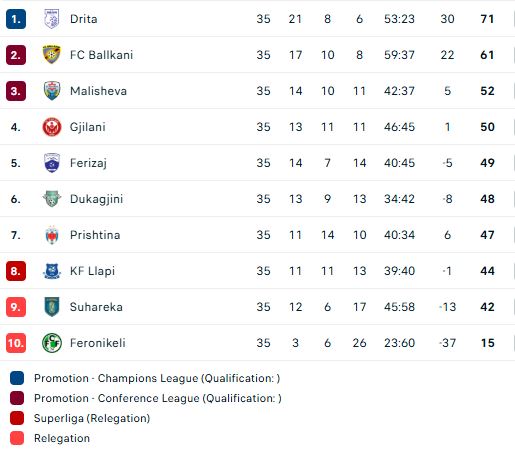Click the FC Ballkani club crest

[x=52, y=54]
